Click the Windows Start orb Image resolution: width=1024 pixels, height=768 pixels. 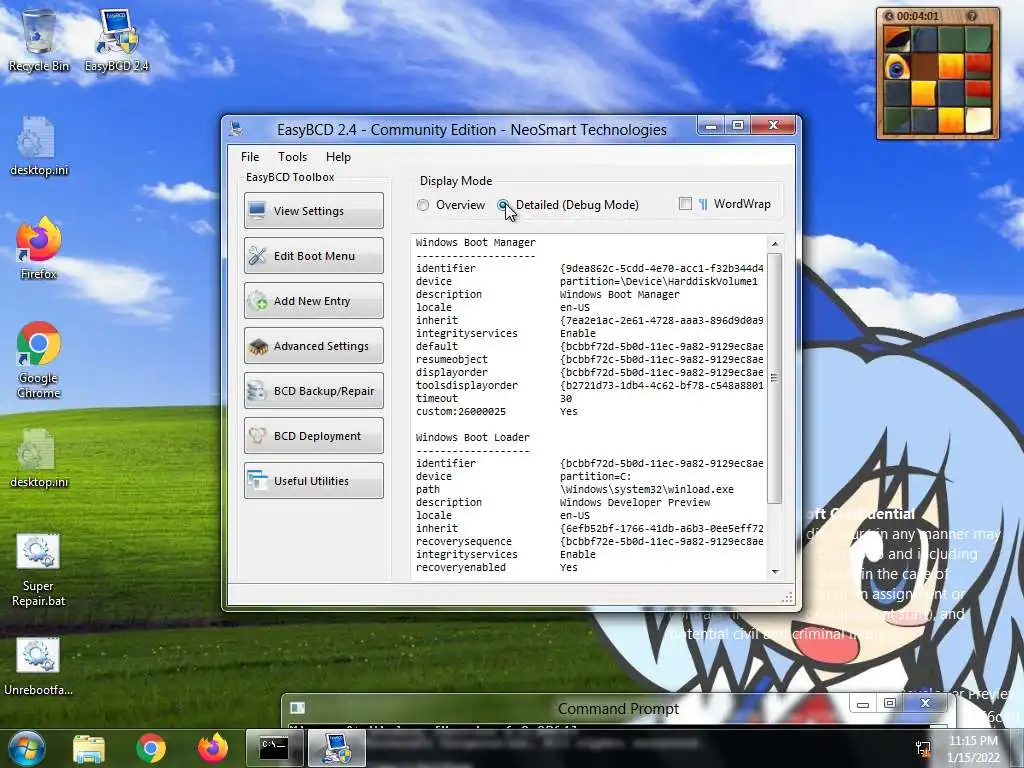pos(27,748)
